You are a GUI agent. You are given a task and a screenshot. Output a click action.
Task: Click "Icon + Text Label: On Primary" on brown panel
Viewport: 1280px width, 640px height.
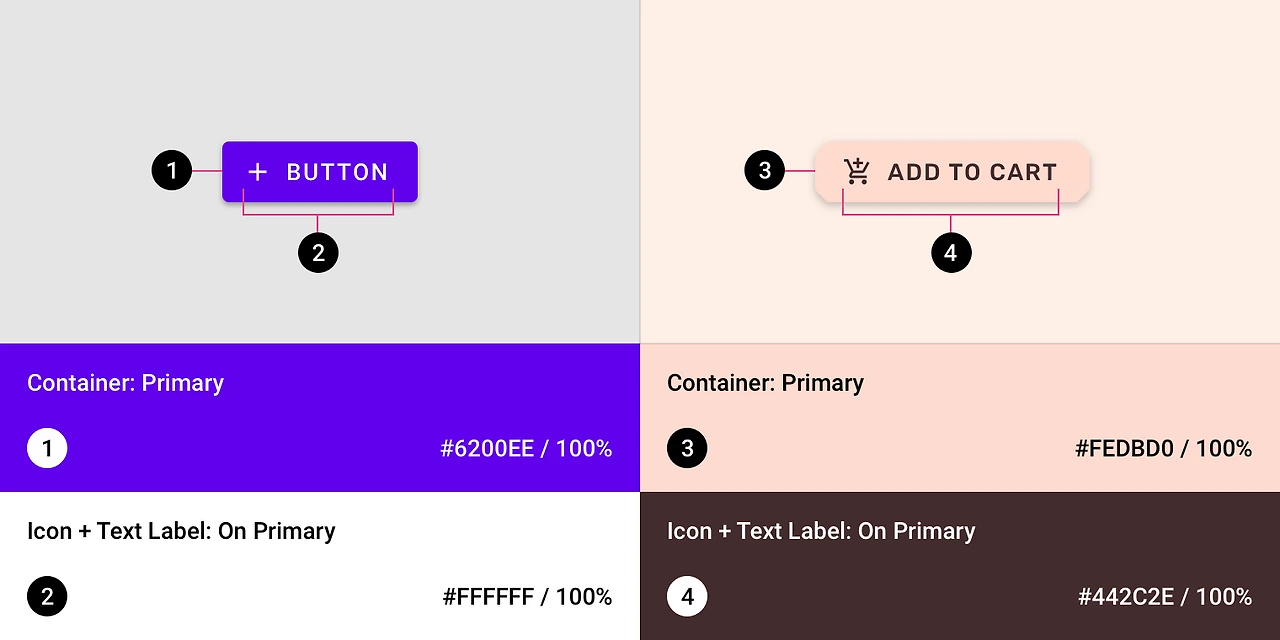821,531
